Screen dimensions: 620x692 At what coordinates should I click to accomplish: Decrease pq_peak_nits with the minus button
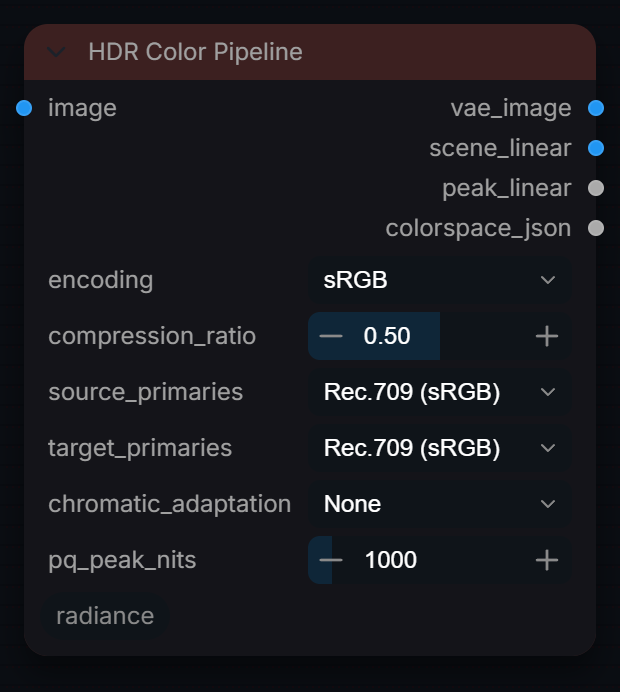point(331,560)
